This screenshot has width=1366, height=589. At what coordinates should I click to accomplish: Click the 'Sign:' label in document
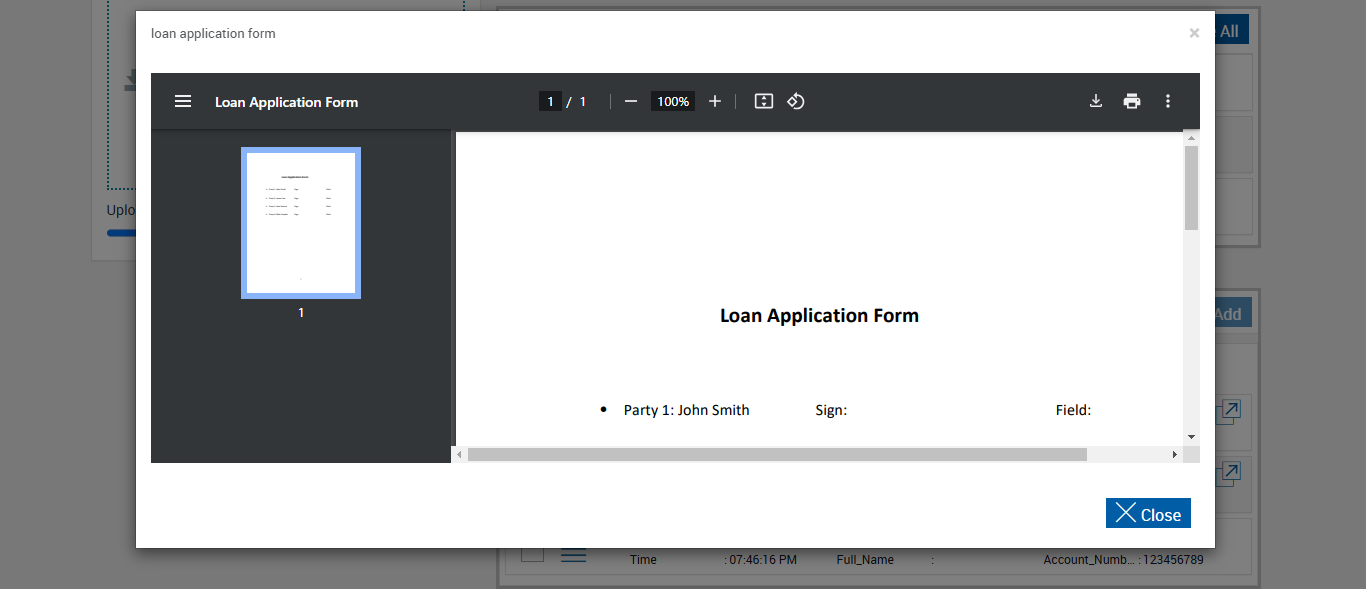(831, 410)
